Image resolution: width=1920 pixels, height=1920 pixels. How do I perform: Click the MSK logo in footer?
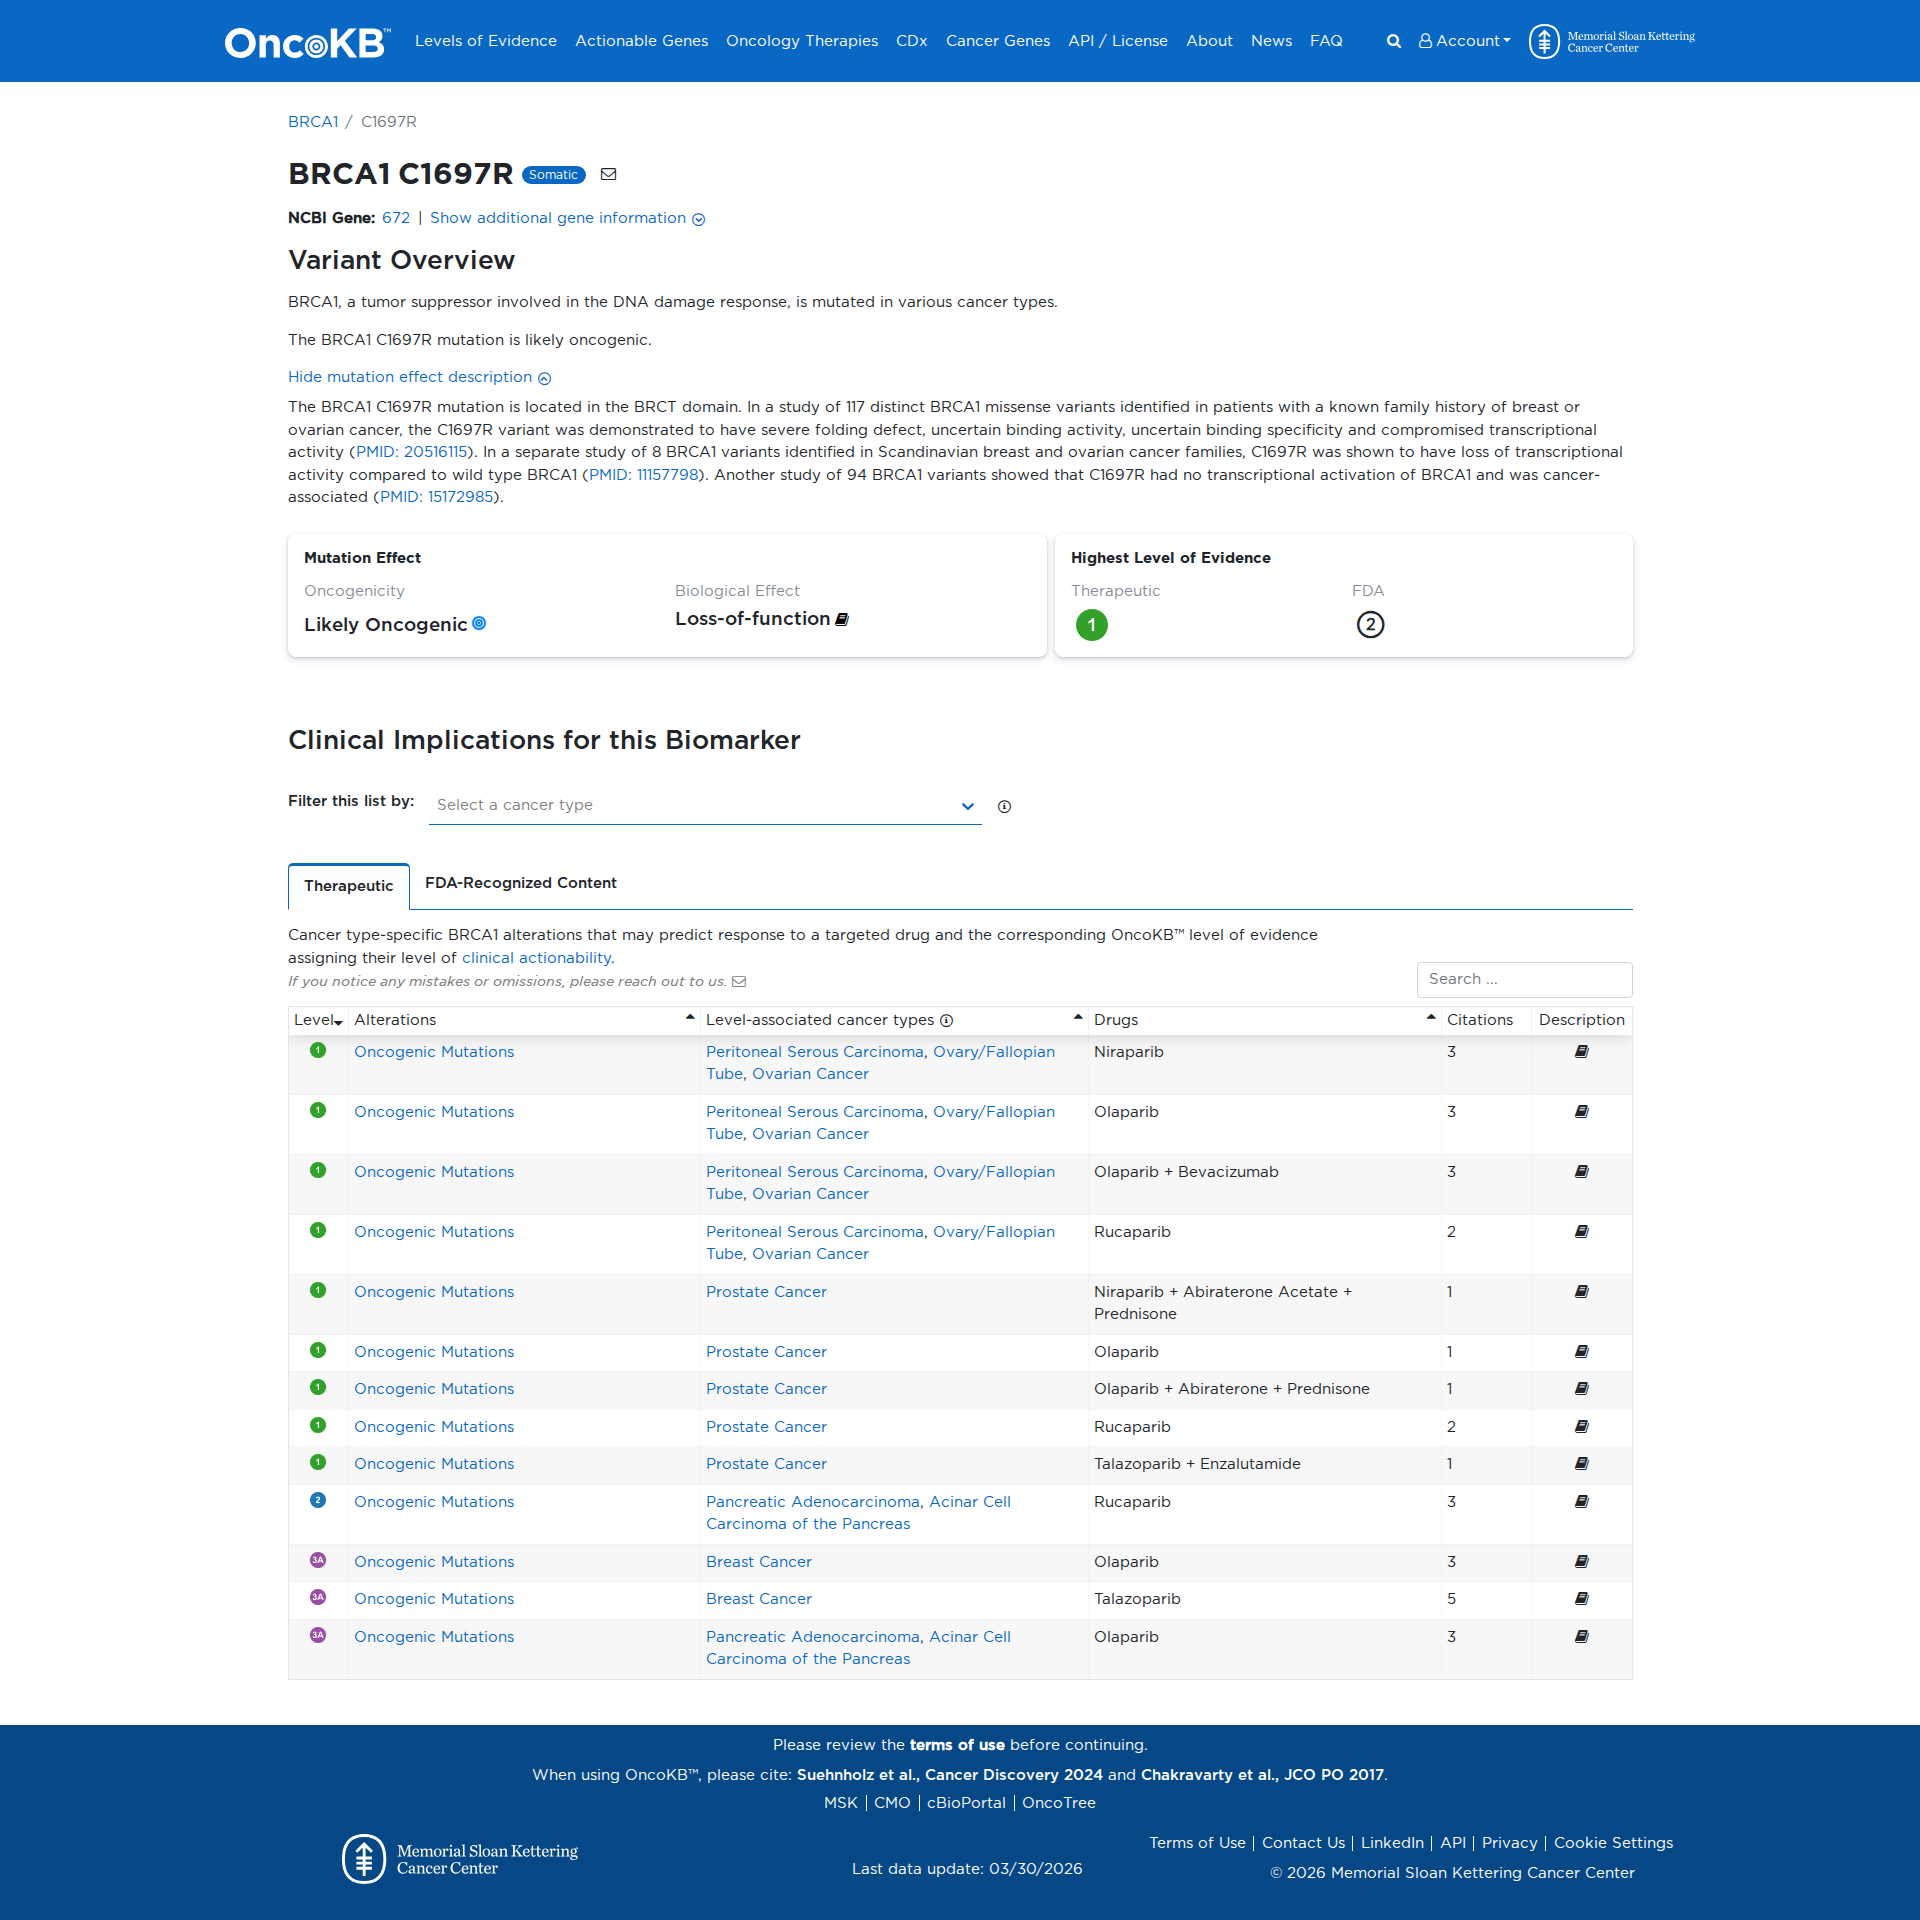[460, 1859]
